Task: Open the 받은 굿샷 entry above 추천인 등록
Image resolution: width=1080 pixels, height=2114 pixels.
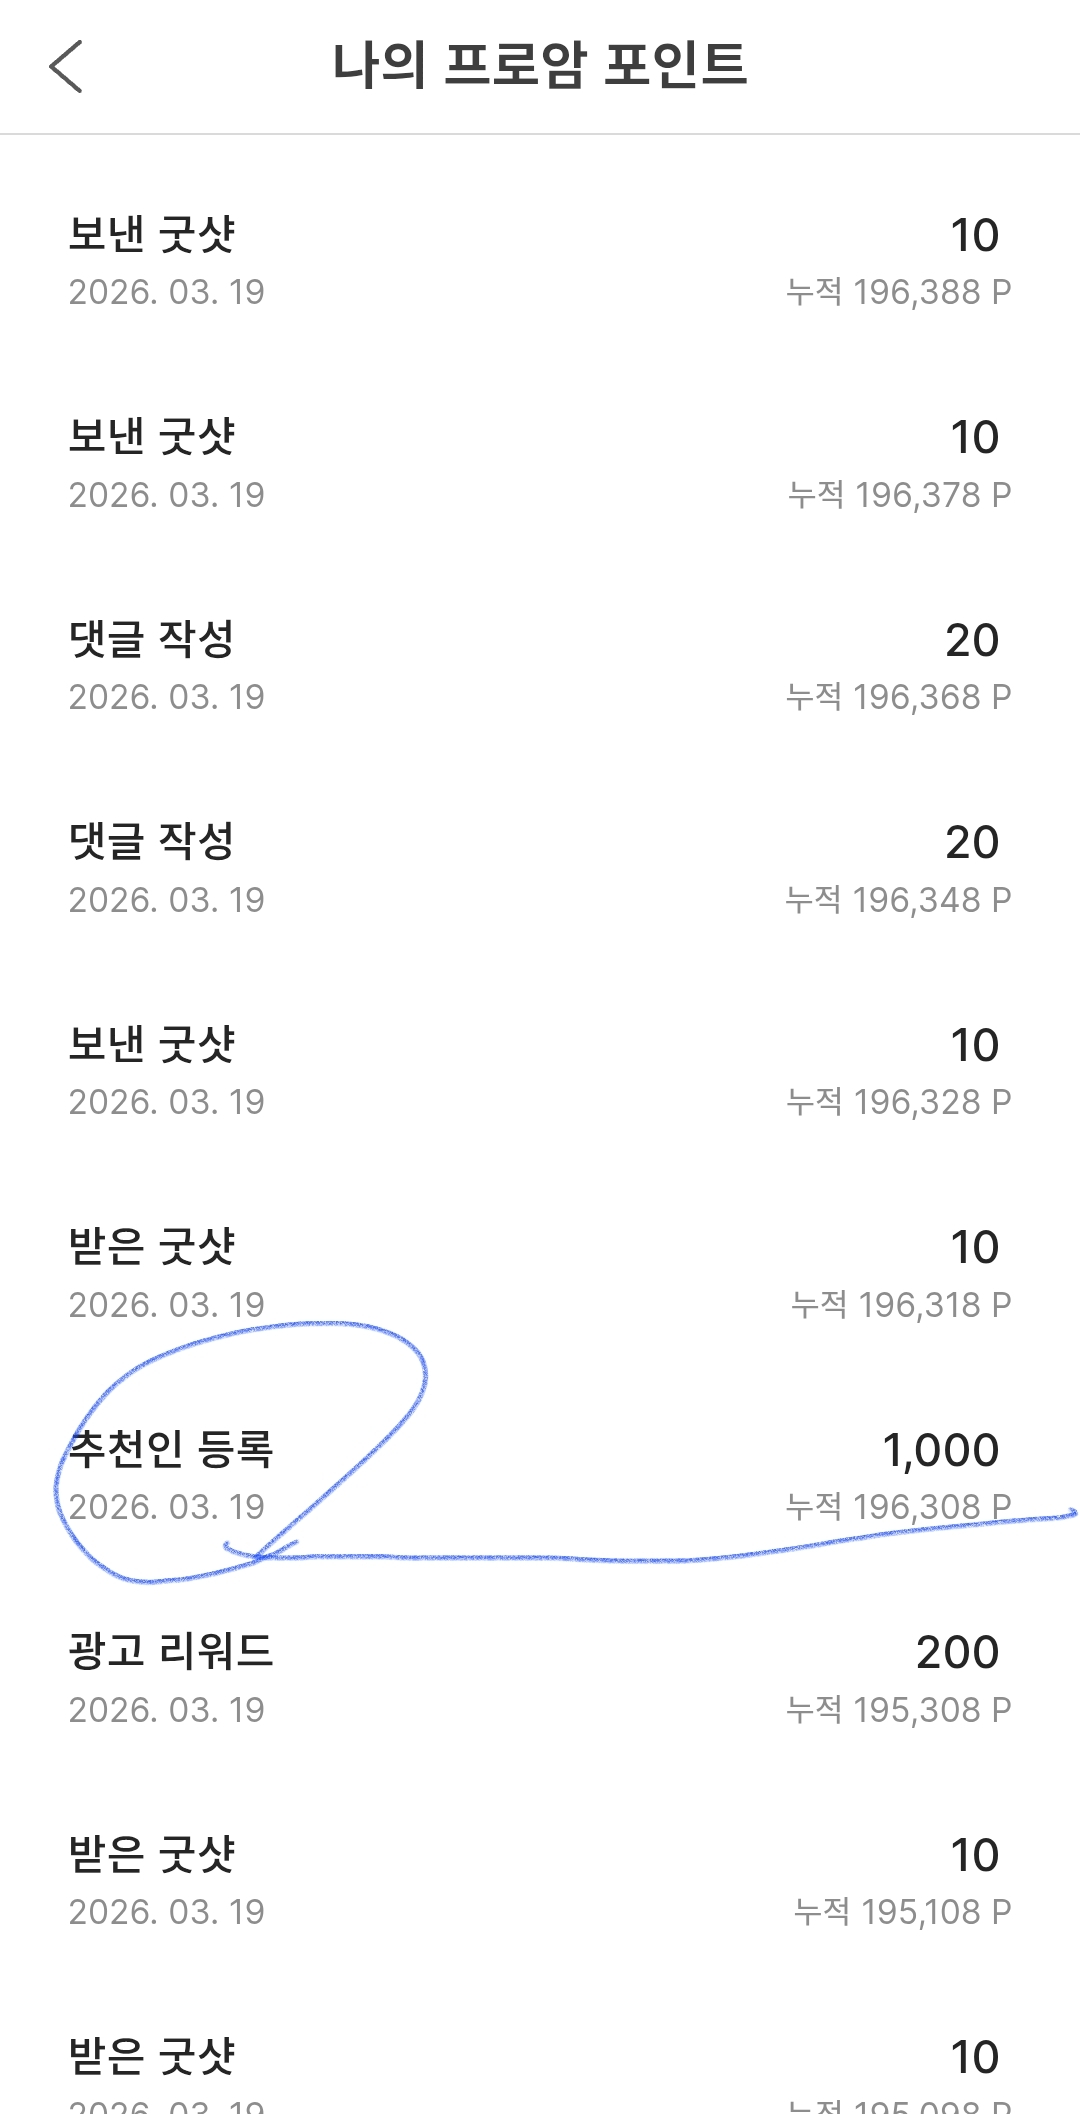Action: pos(152,1247)
